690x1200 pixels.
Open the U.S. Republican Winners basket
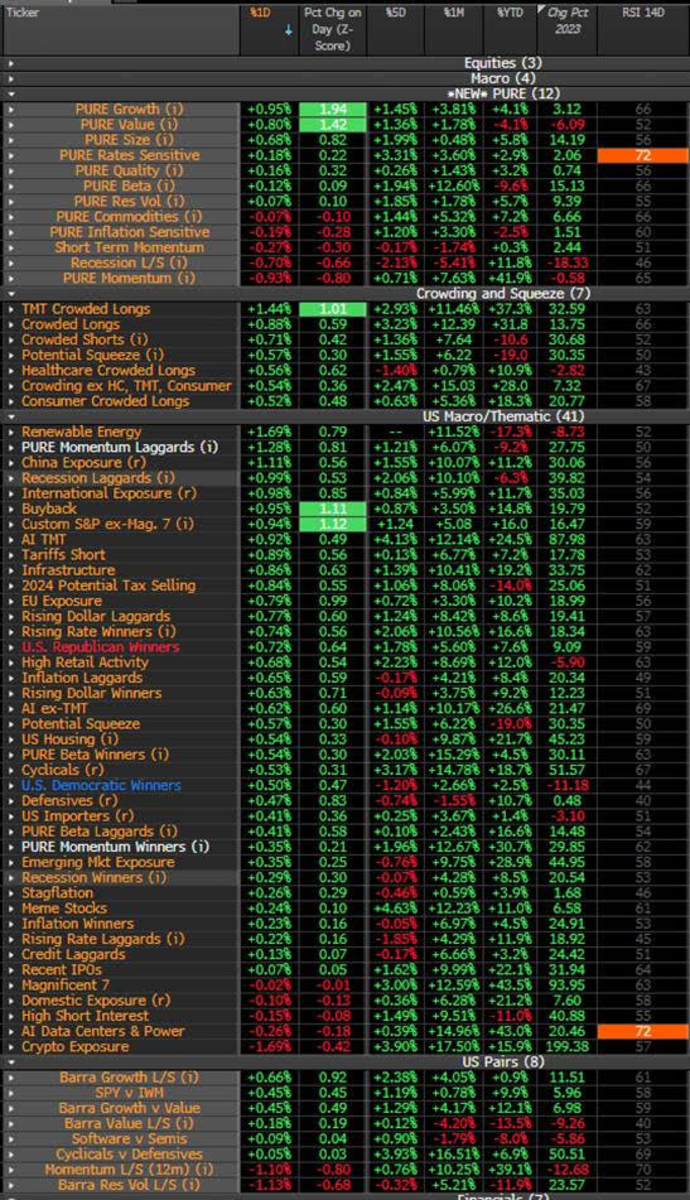100,647
